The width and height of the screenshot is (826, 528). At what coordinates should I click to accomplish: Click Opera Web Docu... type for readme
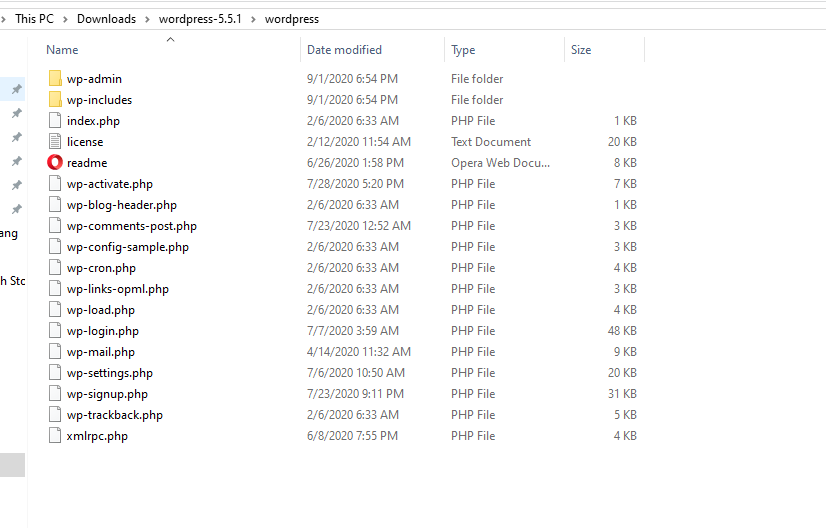(x=500, y=163)
